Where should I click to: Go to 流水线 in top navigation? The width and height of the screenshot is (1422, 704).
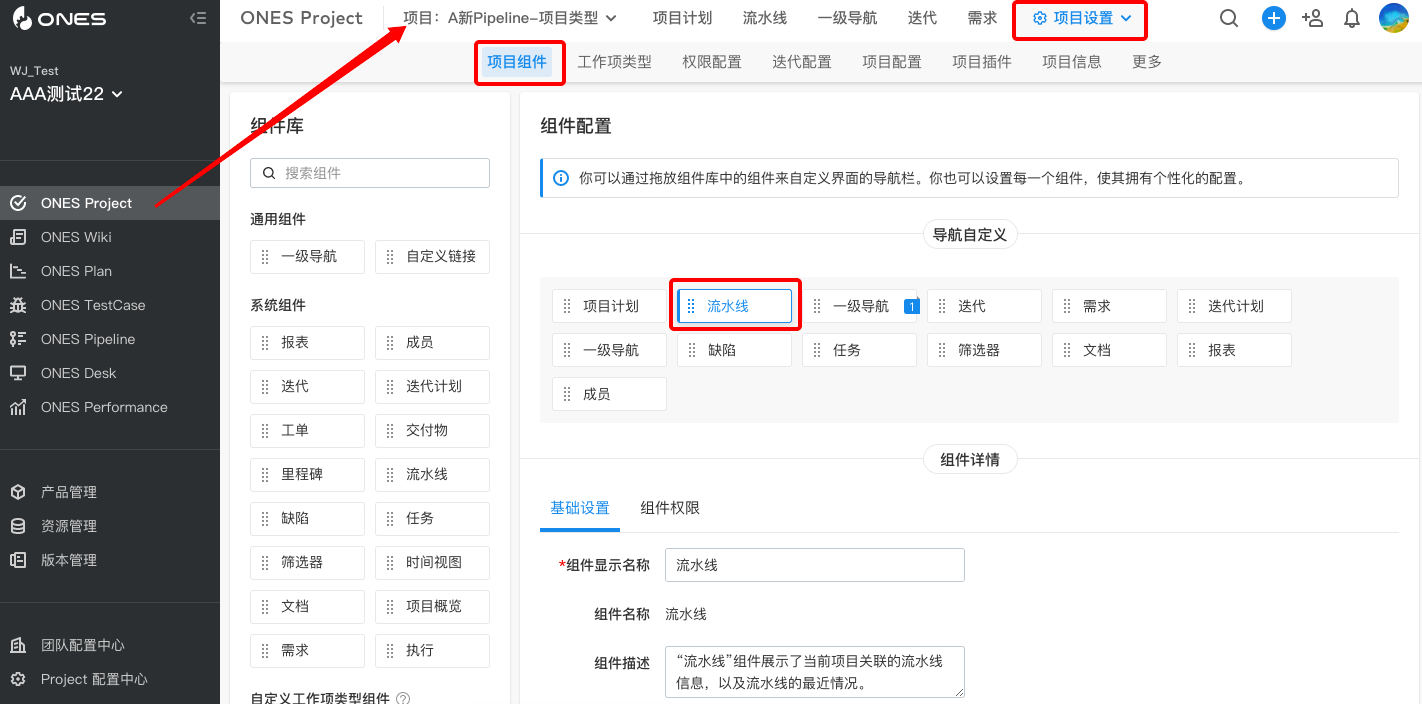click(765, 18)
